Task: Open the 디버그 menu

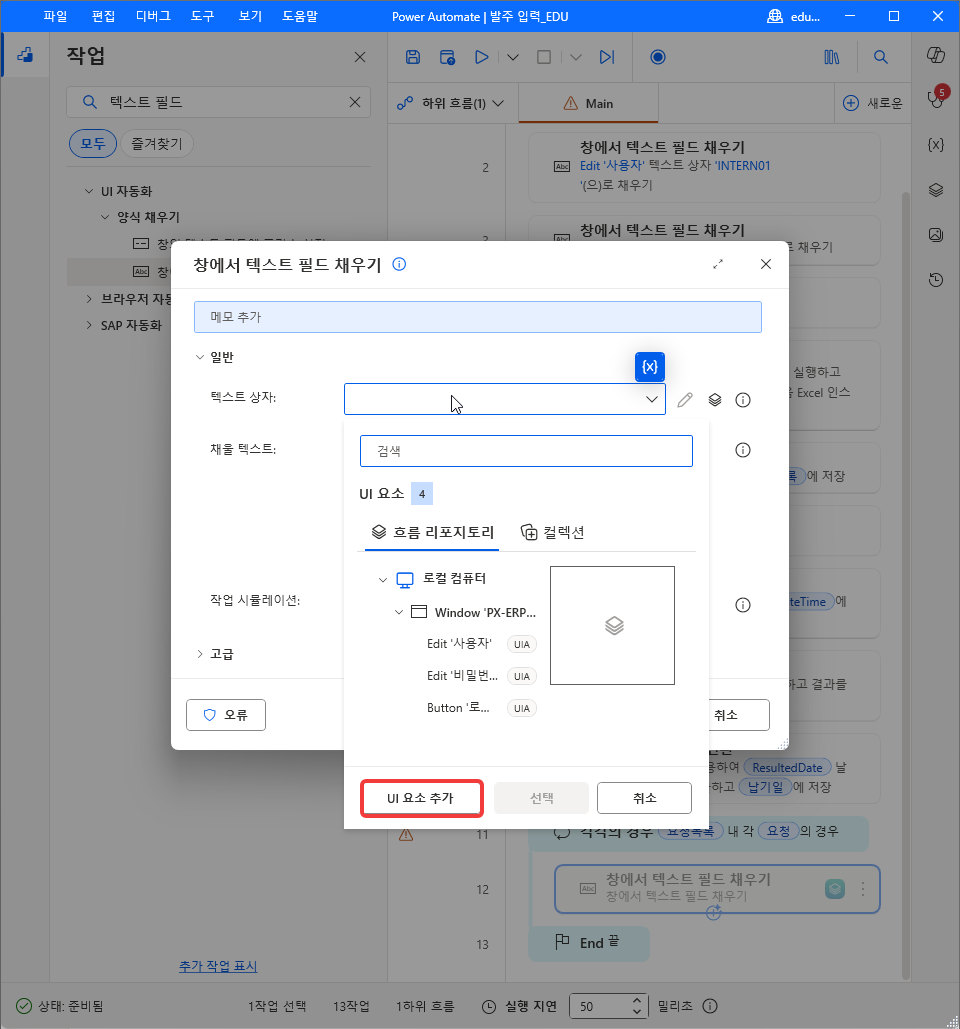Action: (x=153, y=16)
